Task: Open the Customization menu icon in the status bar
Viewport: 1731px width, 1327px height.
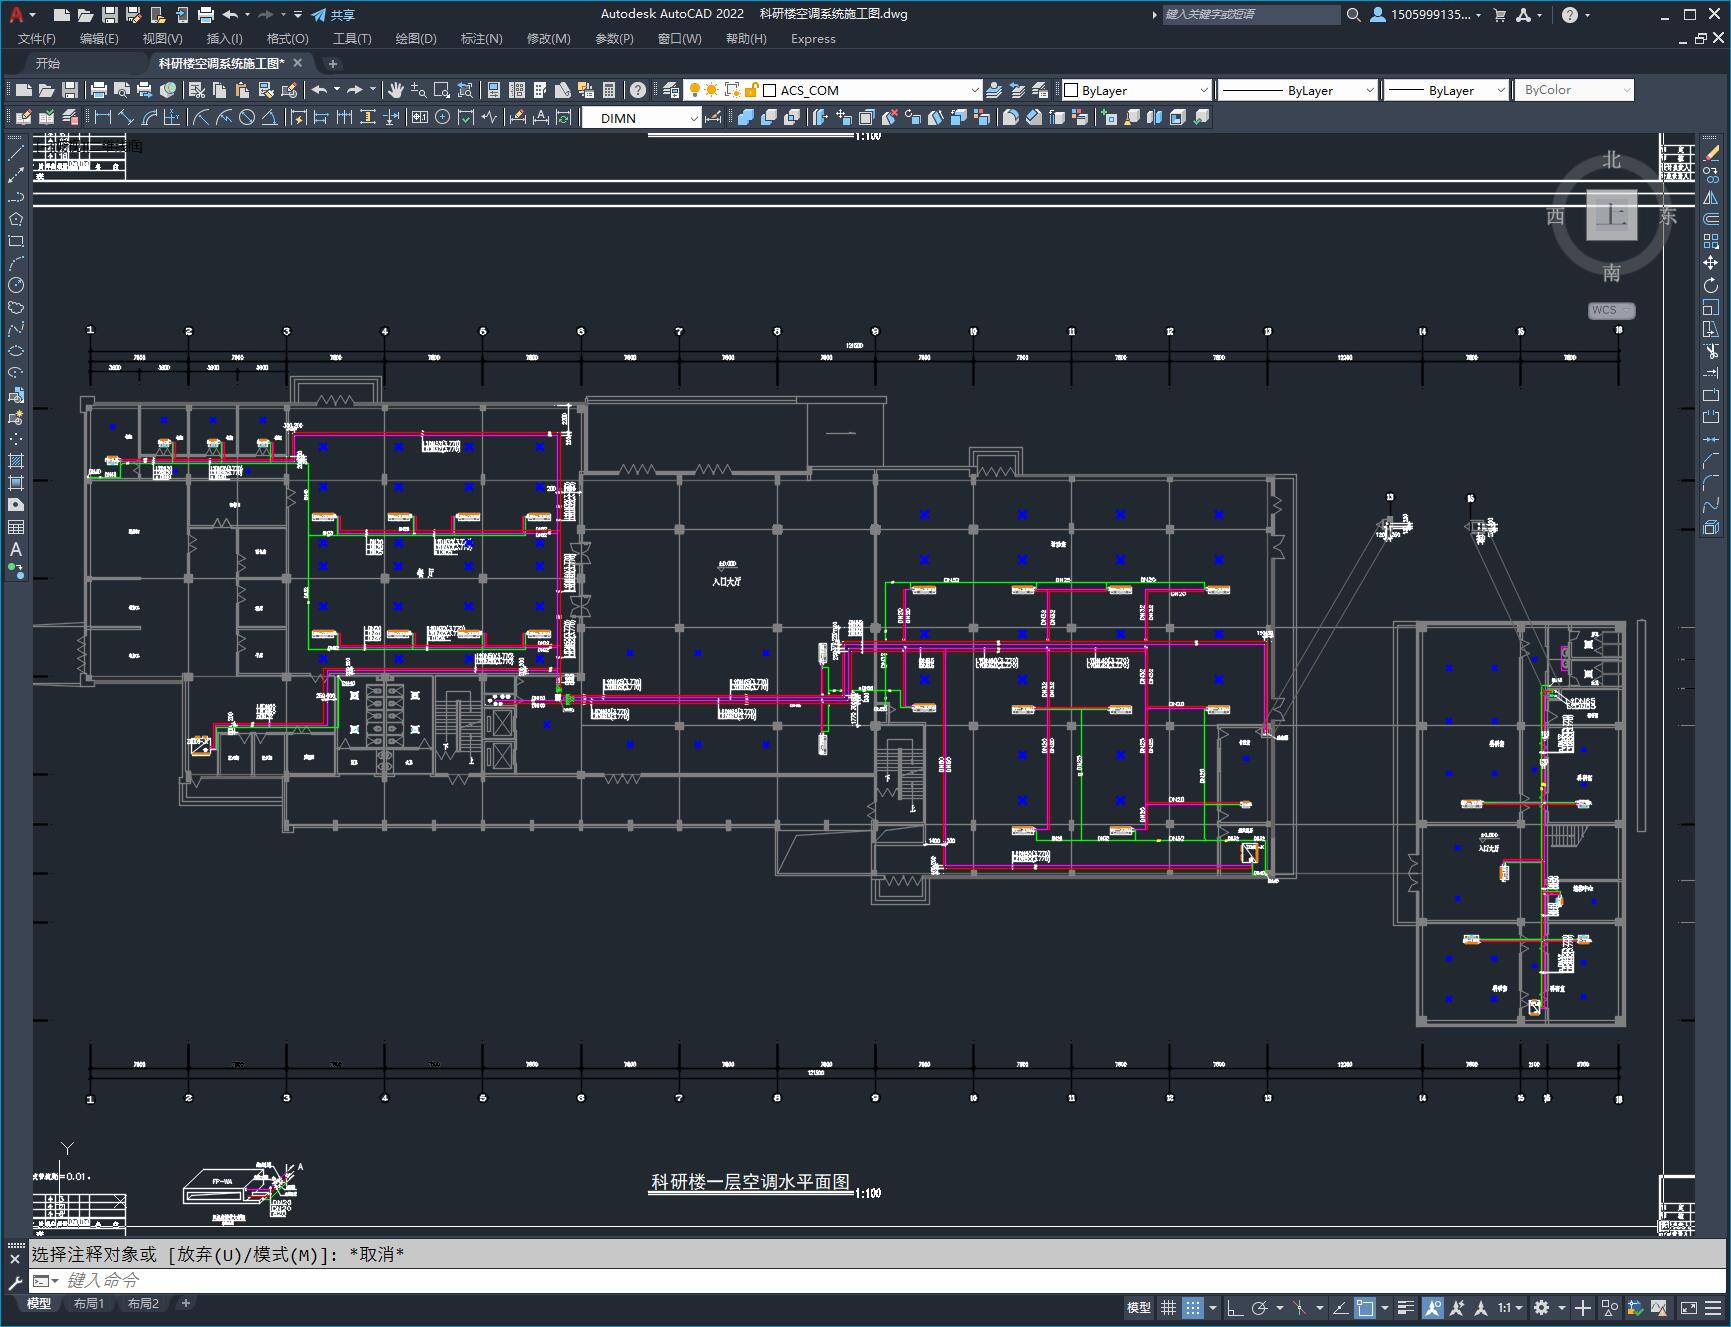Action: [1713, 1307]
